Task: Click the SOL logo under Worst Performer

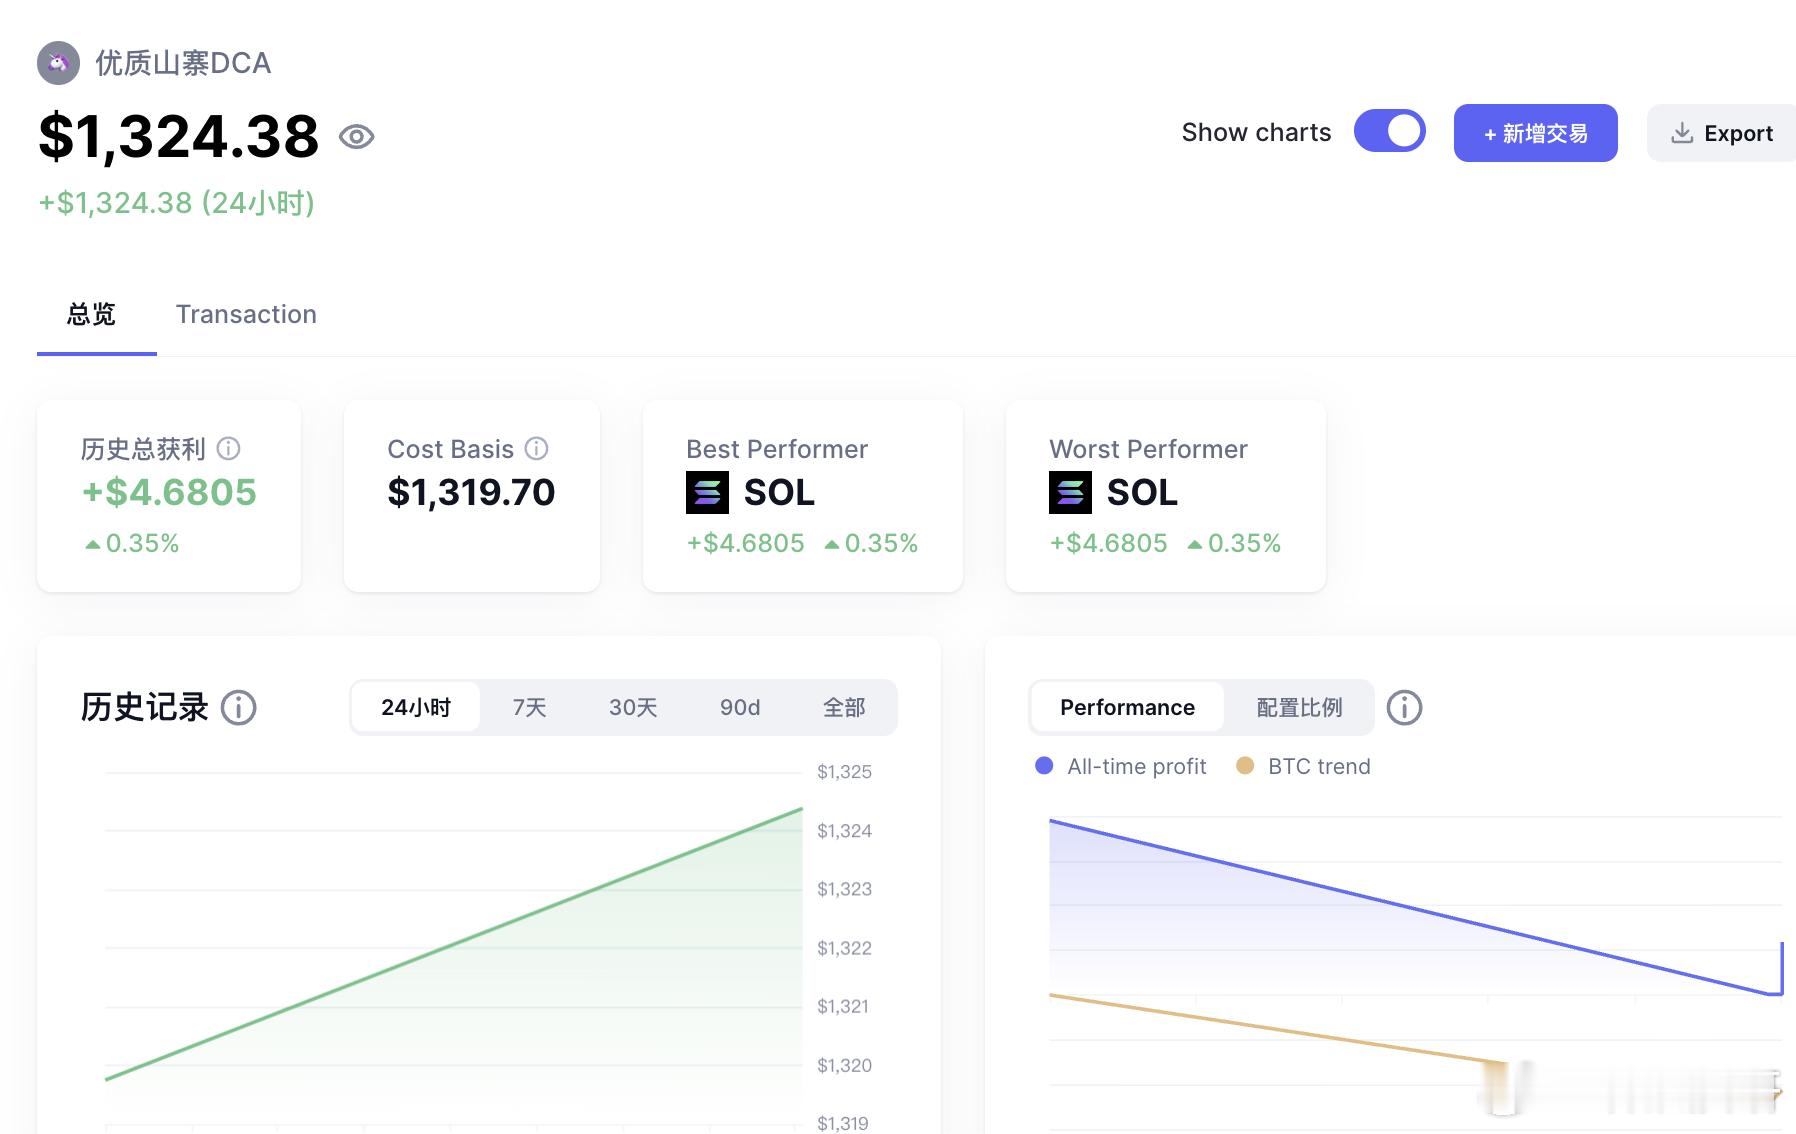Action: click(x=1070, y=492)
